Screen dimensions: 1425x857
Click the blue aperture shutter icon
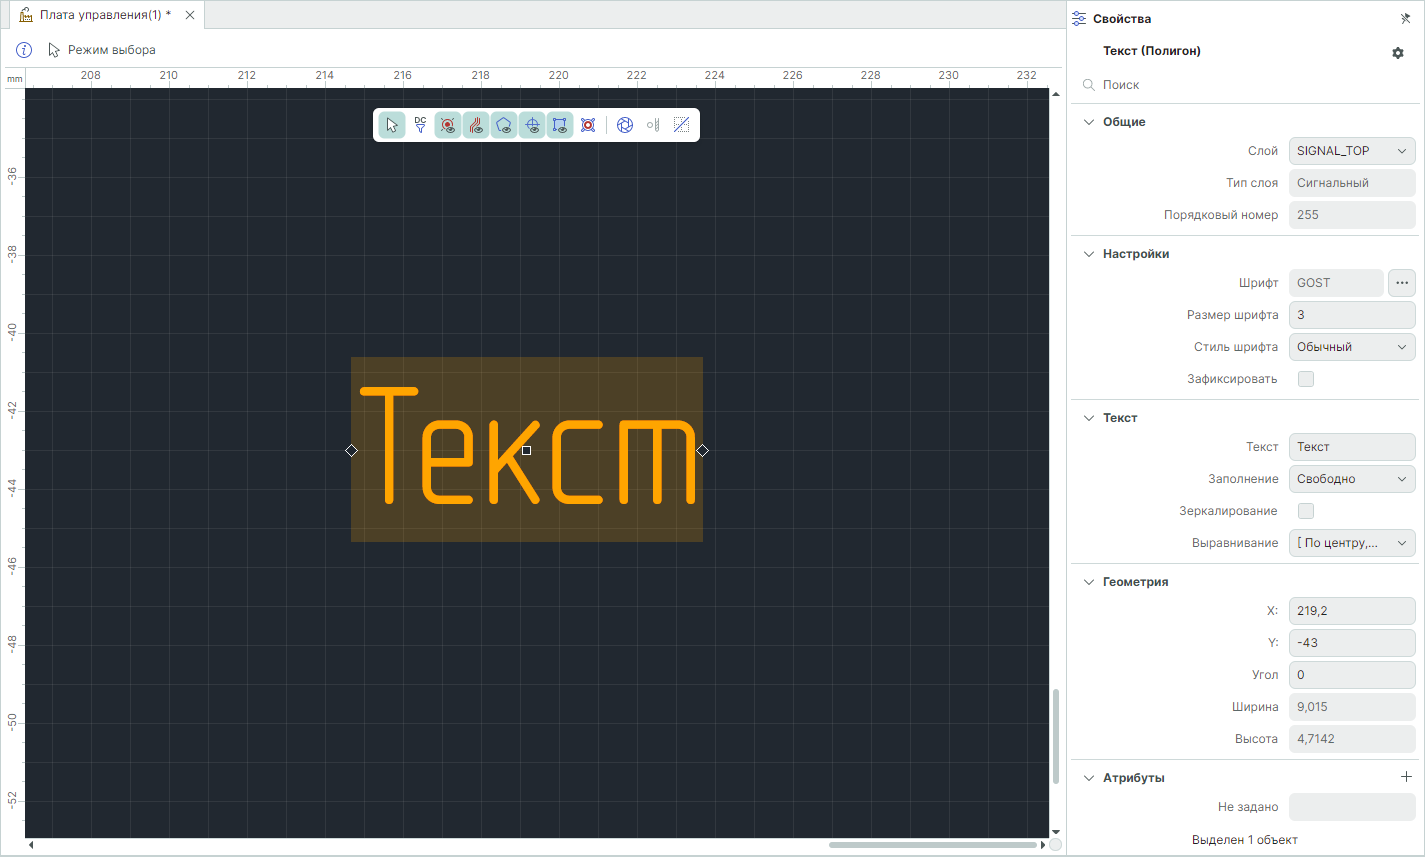tap(625, 125)
